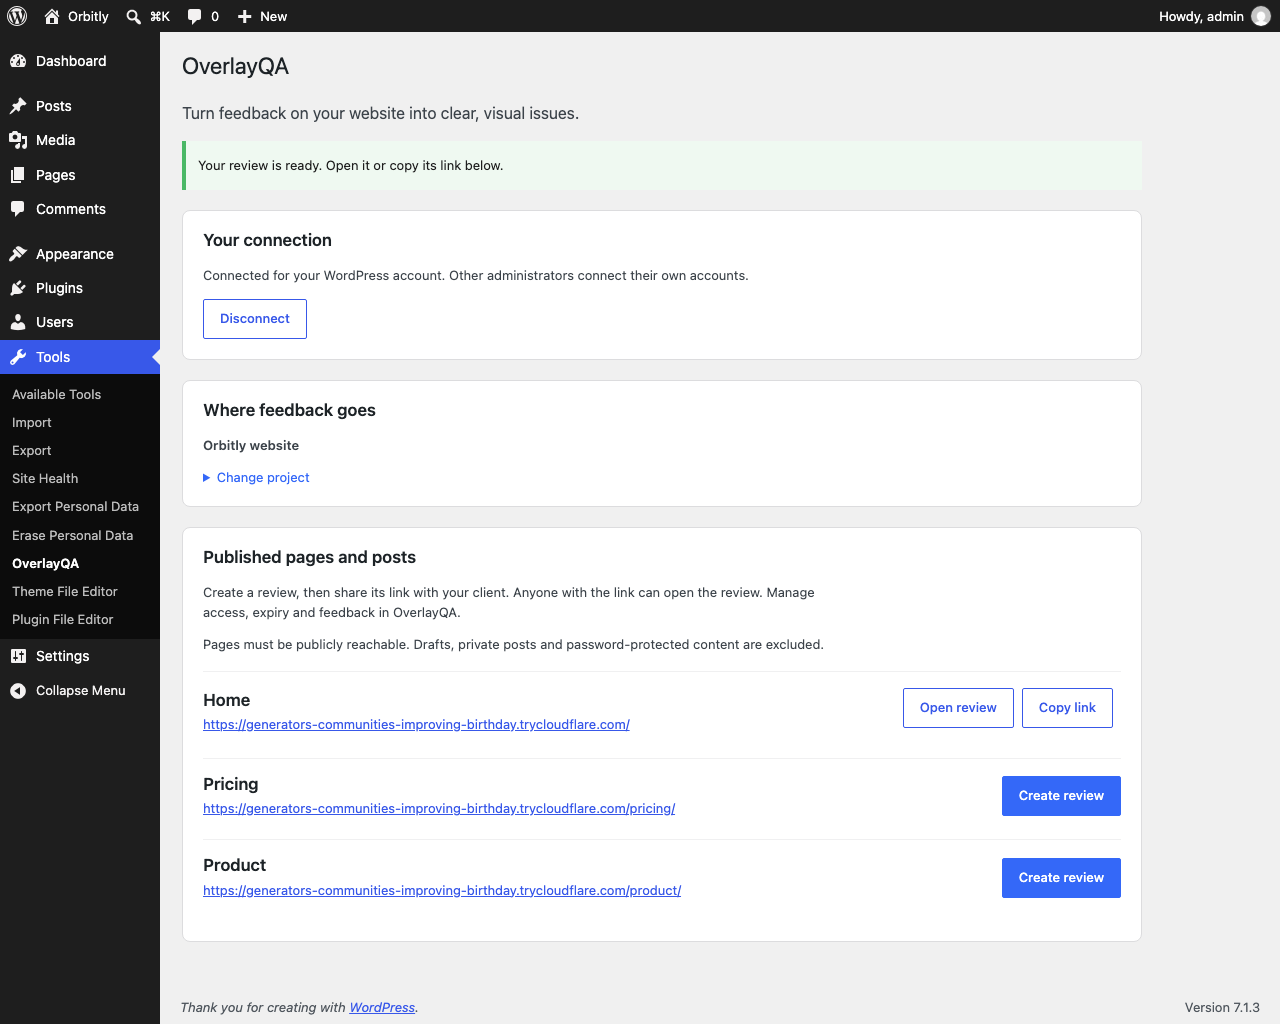Screen dimensions: 1280x1024
Task: Click the 'Version 7.1.3' footer text
Action: 1222,1008
